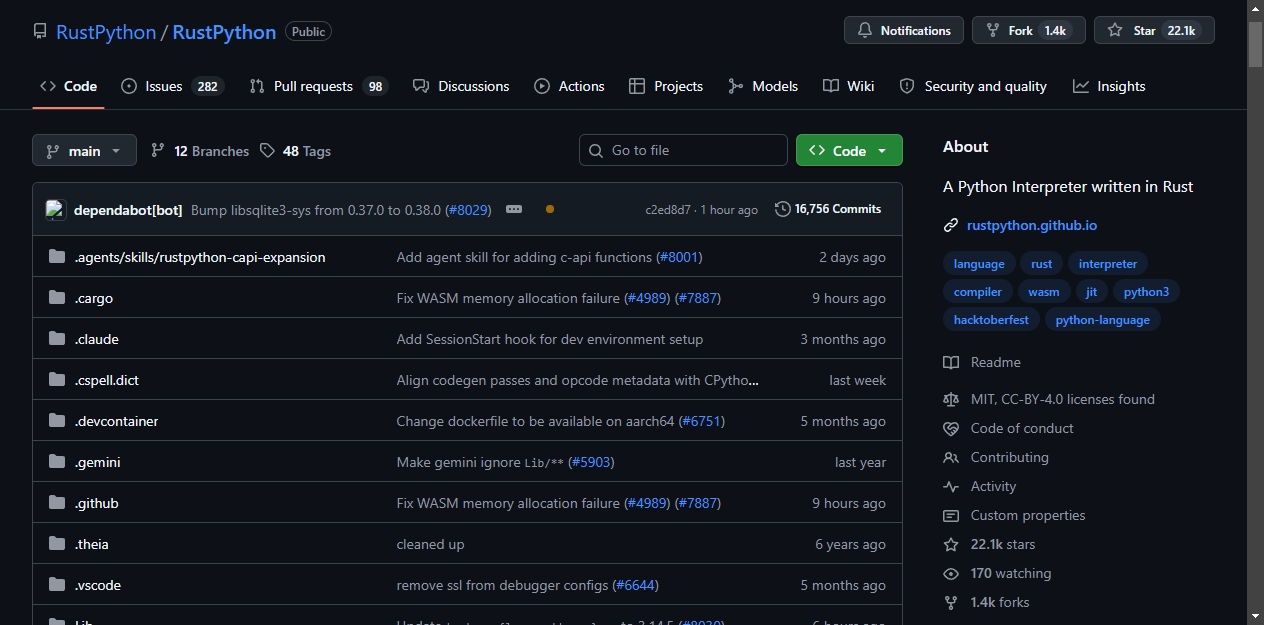Expand commit message ellipsis button

[514, 209]
